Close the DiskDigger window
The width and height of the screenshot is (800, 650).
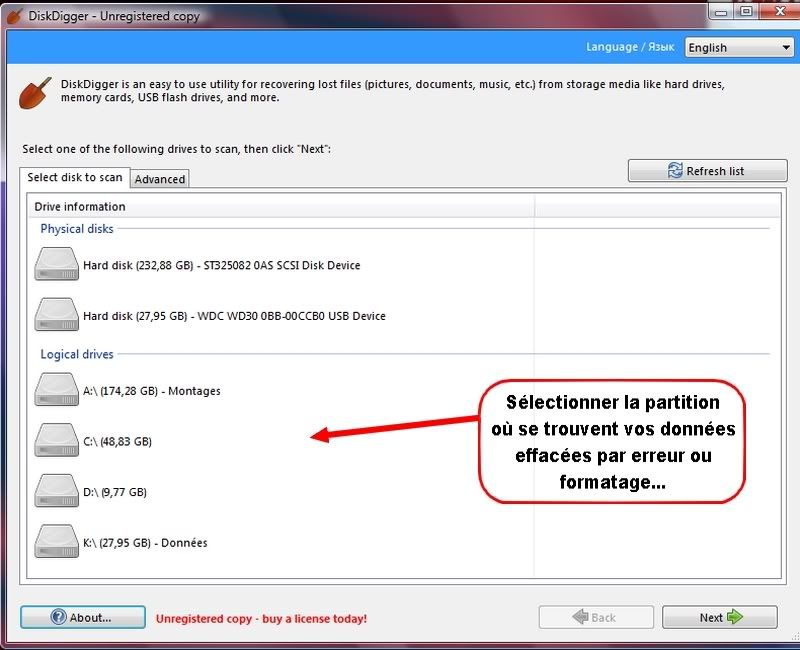780,11
